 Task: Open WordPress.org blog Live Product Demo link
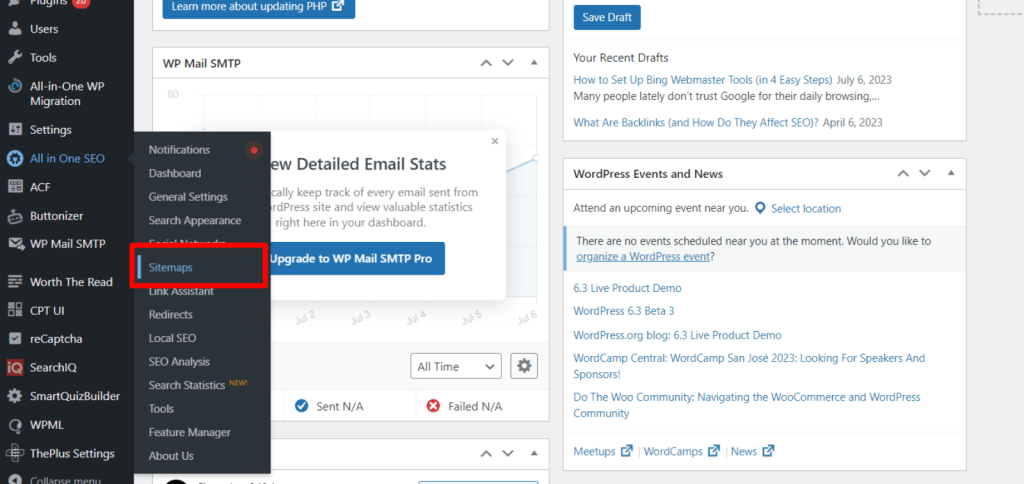677,335
